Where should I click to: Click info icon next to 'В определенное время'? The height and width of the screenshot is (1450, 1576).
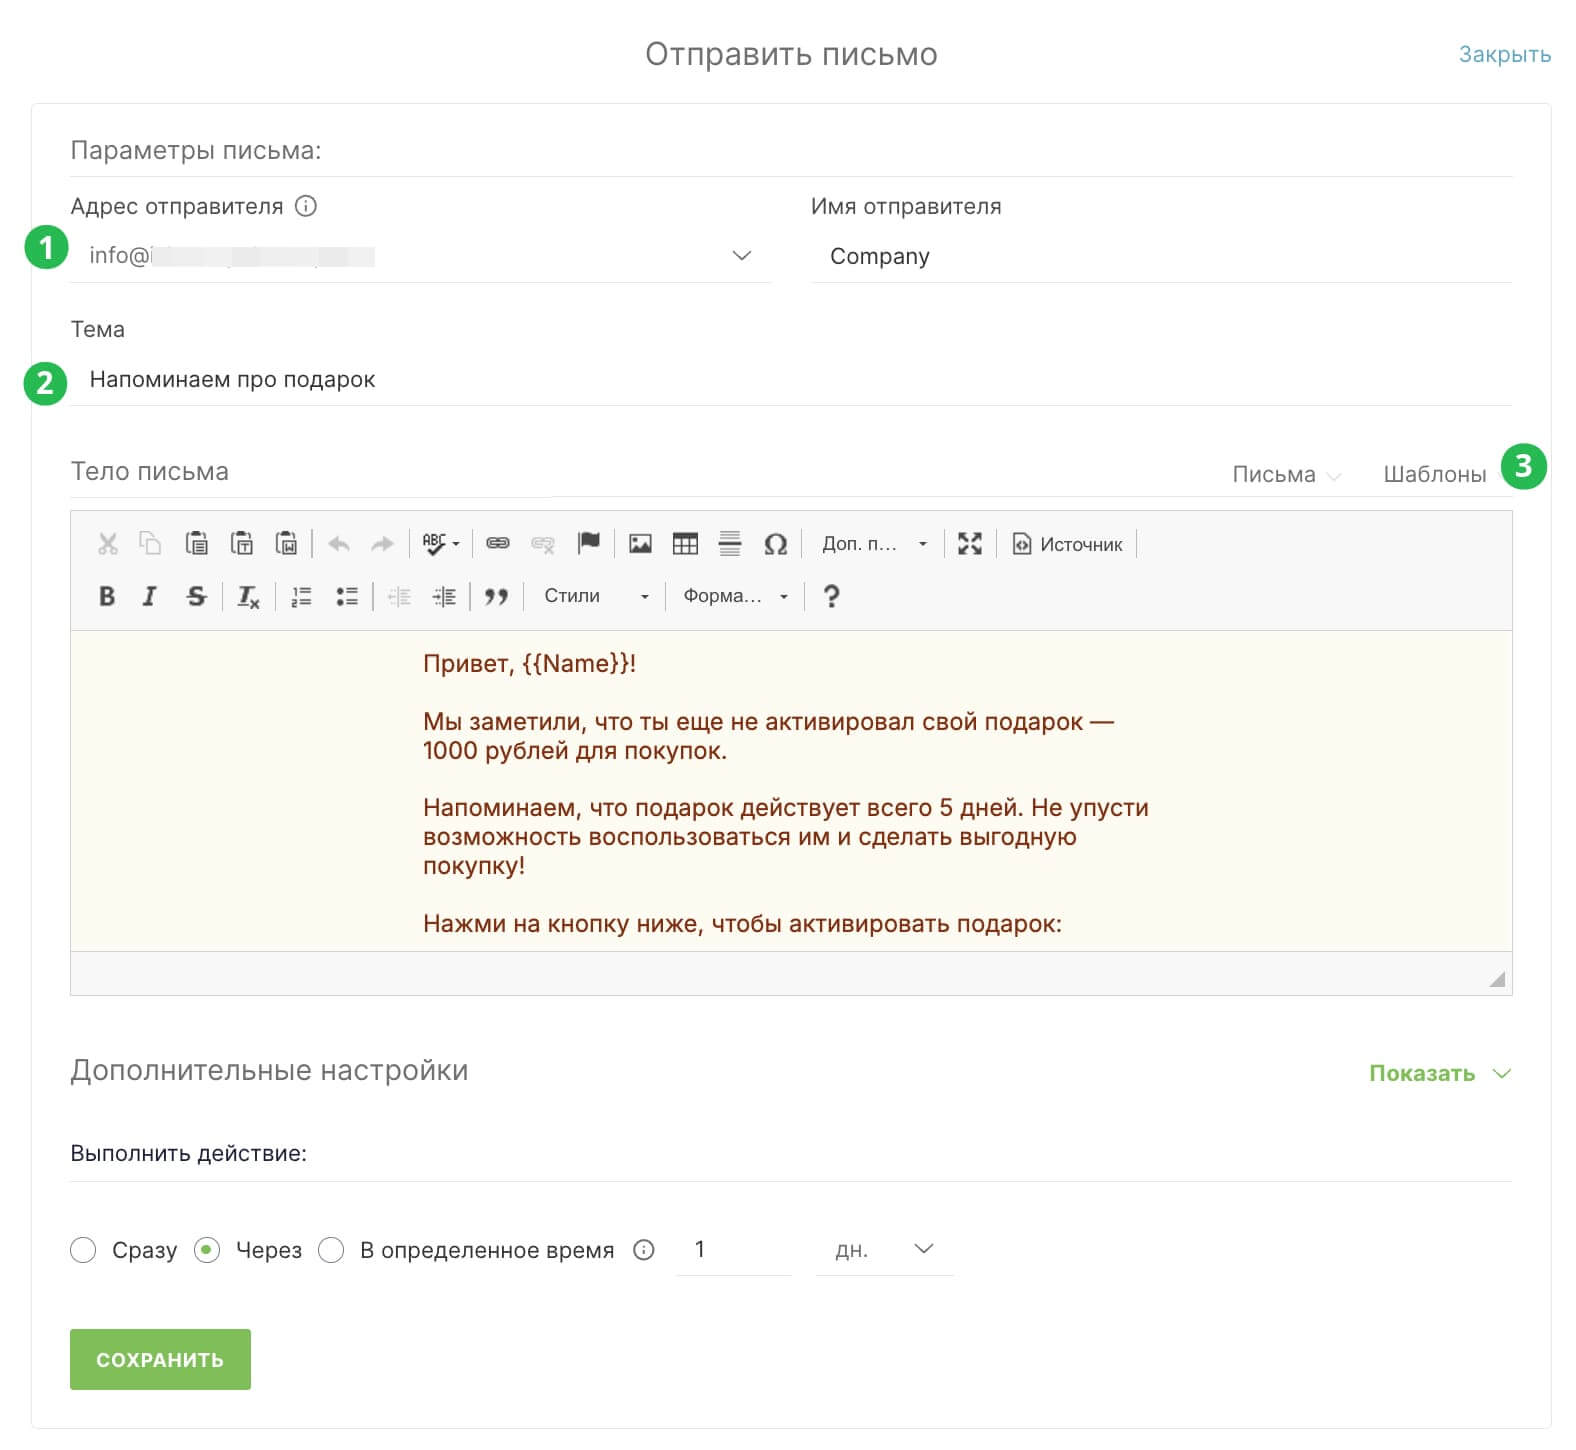(x=644, y=1250)
